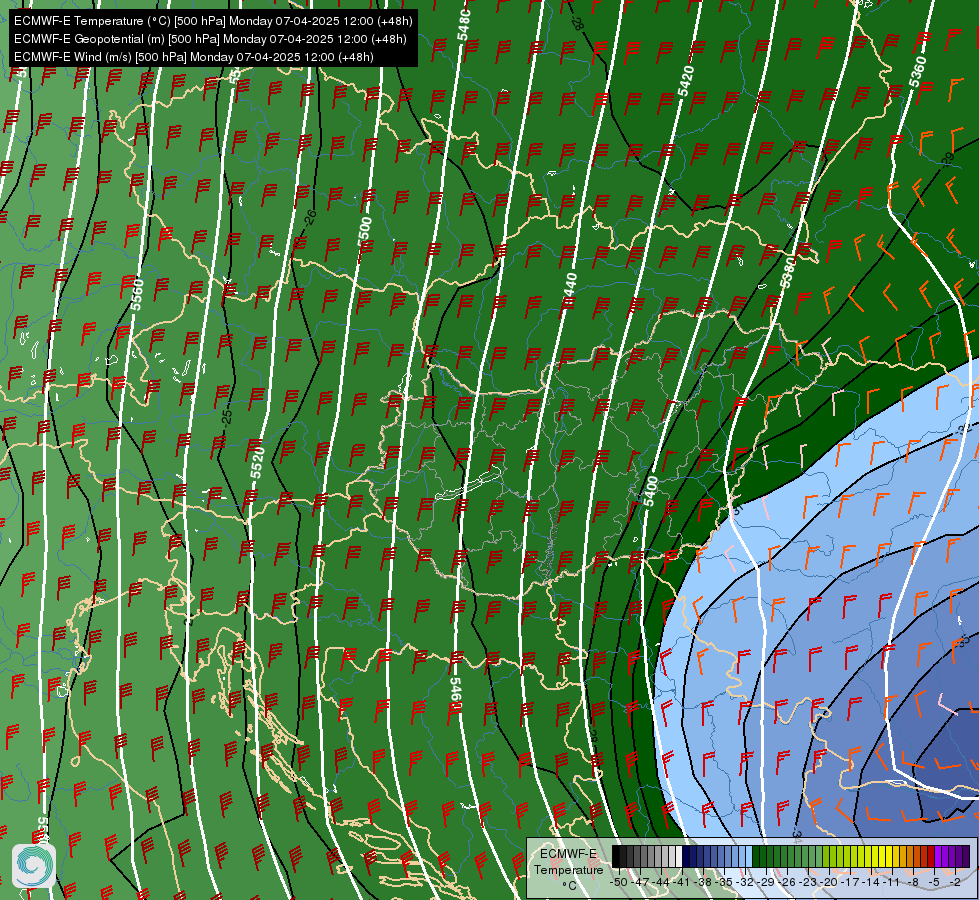Pick the black swatch above -50 in the legend
The height and width of the screenshot is (900, 979).
tap(616, 856)
